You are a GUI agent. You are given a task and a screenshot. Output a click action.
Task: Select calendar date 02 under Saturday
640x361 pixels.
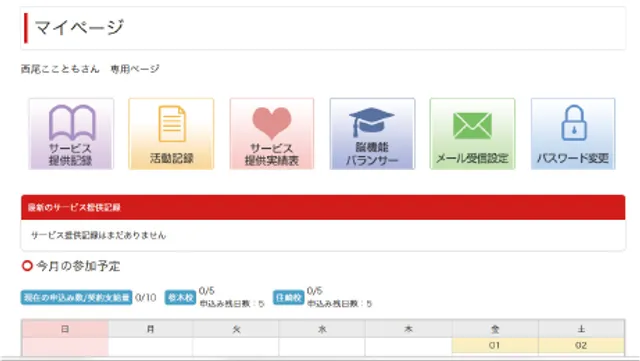pyautogui.click(x=581, y=345)
